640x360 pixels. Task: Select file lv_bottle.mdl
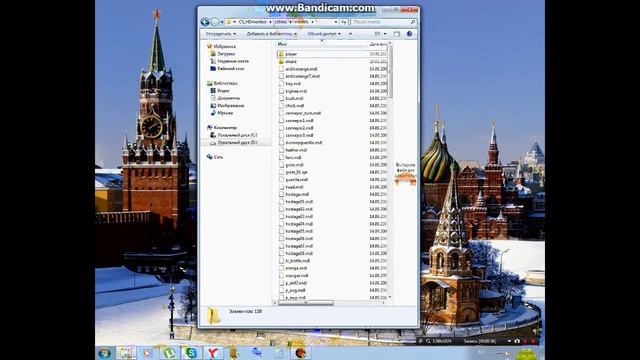click(298, 261)
